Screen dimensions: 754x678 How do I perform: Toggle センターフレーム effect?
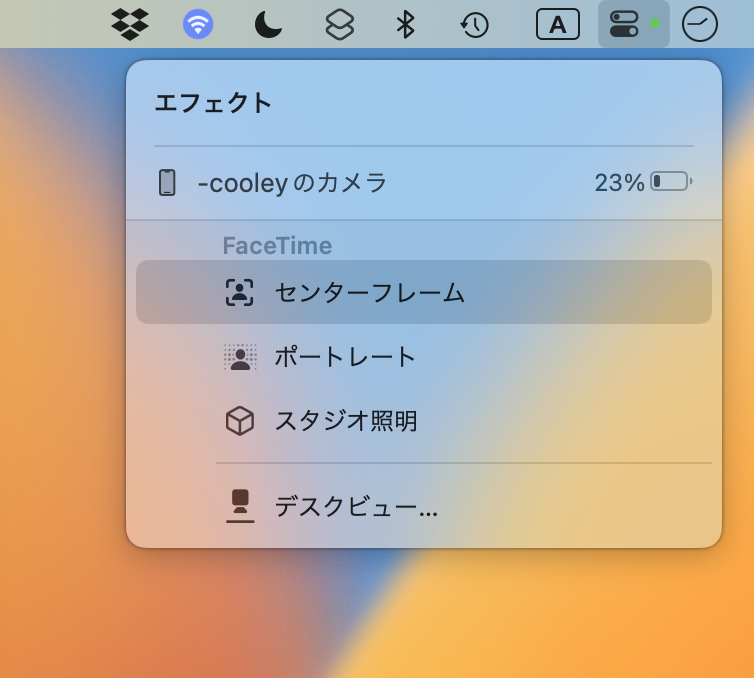pyautogui.click(x=424, y=292)
